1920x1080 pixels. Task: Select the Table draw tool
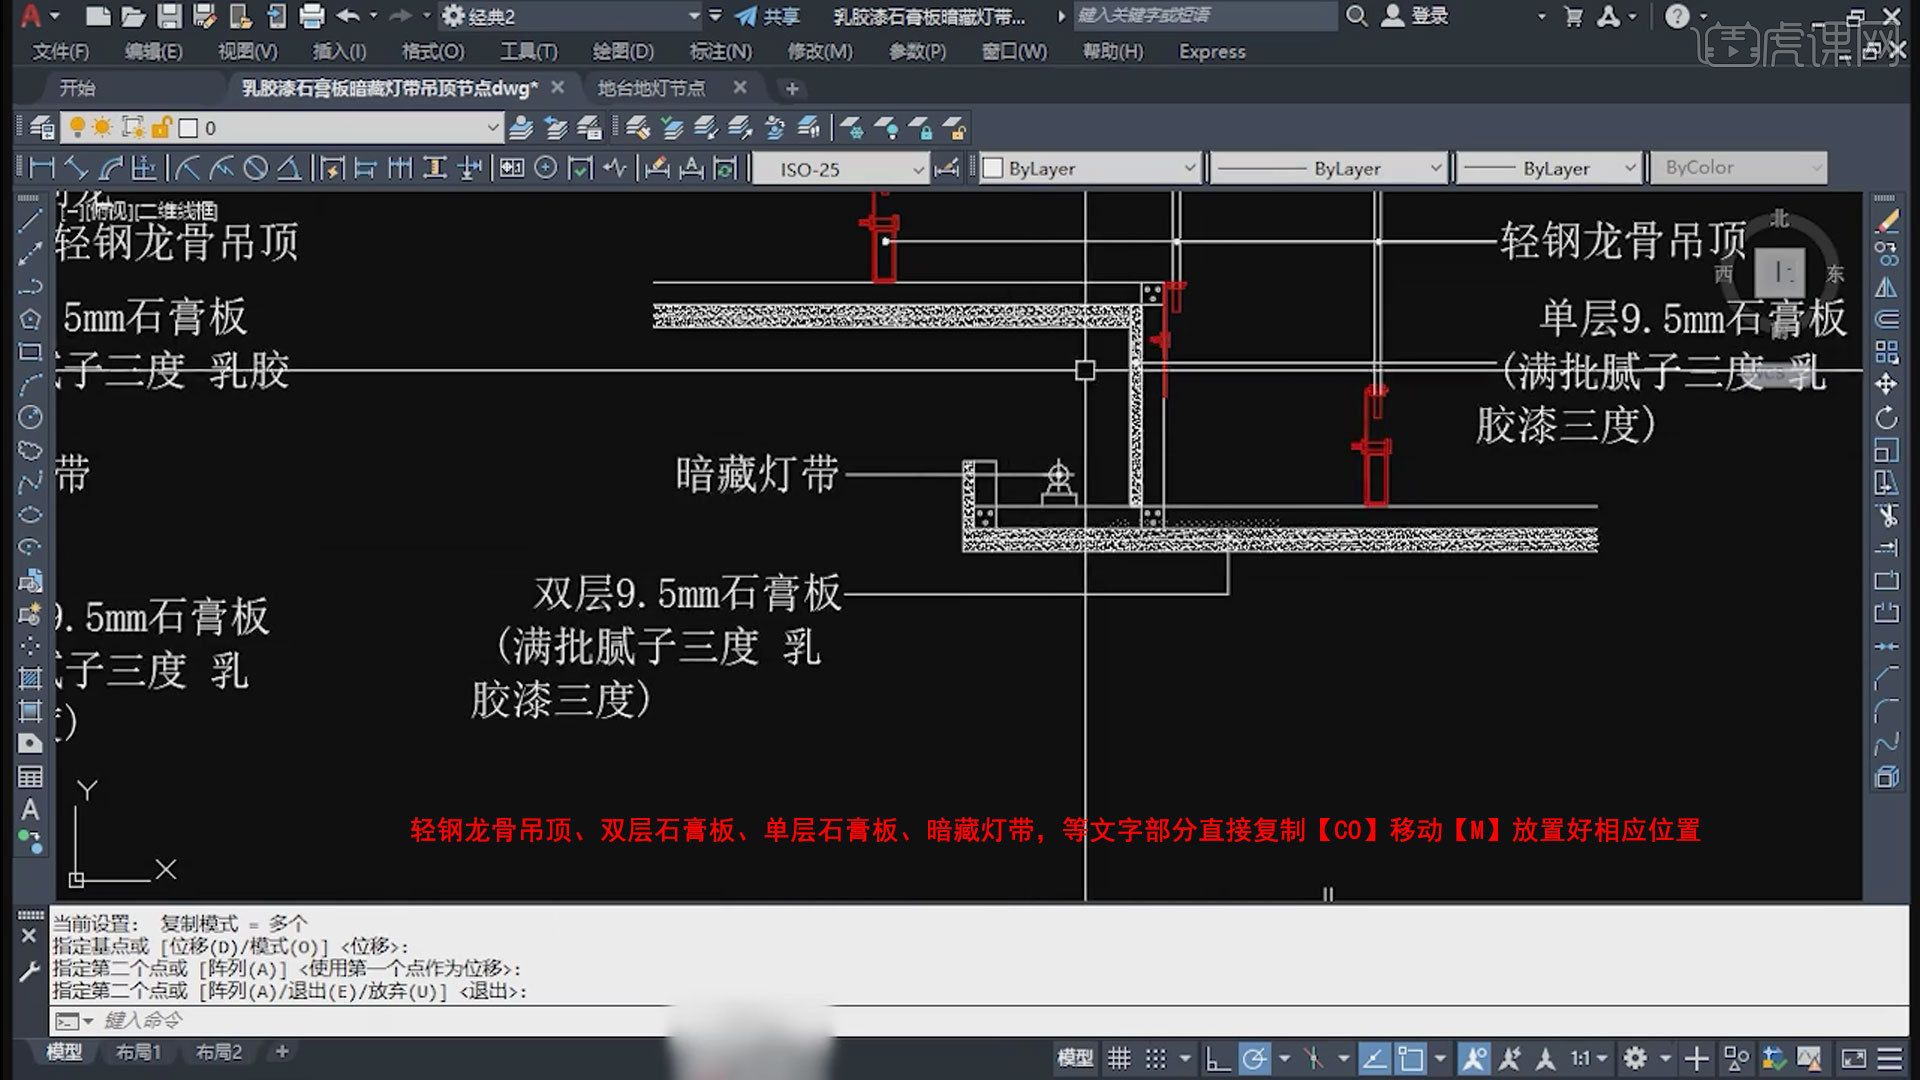click(30, 777)
